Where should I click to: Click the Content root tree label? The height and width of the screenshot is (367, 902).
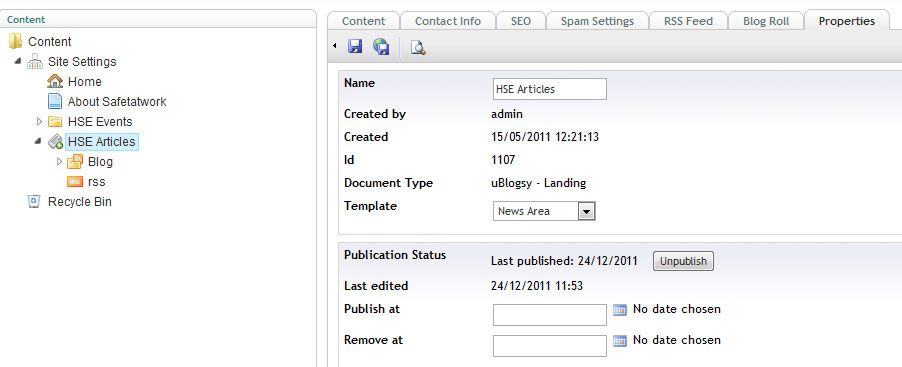coord(49,41)
